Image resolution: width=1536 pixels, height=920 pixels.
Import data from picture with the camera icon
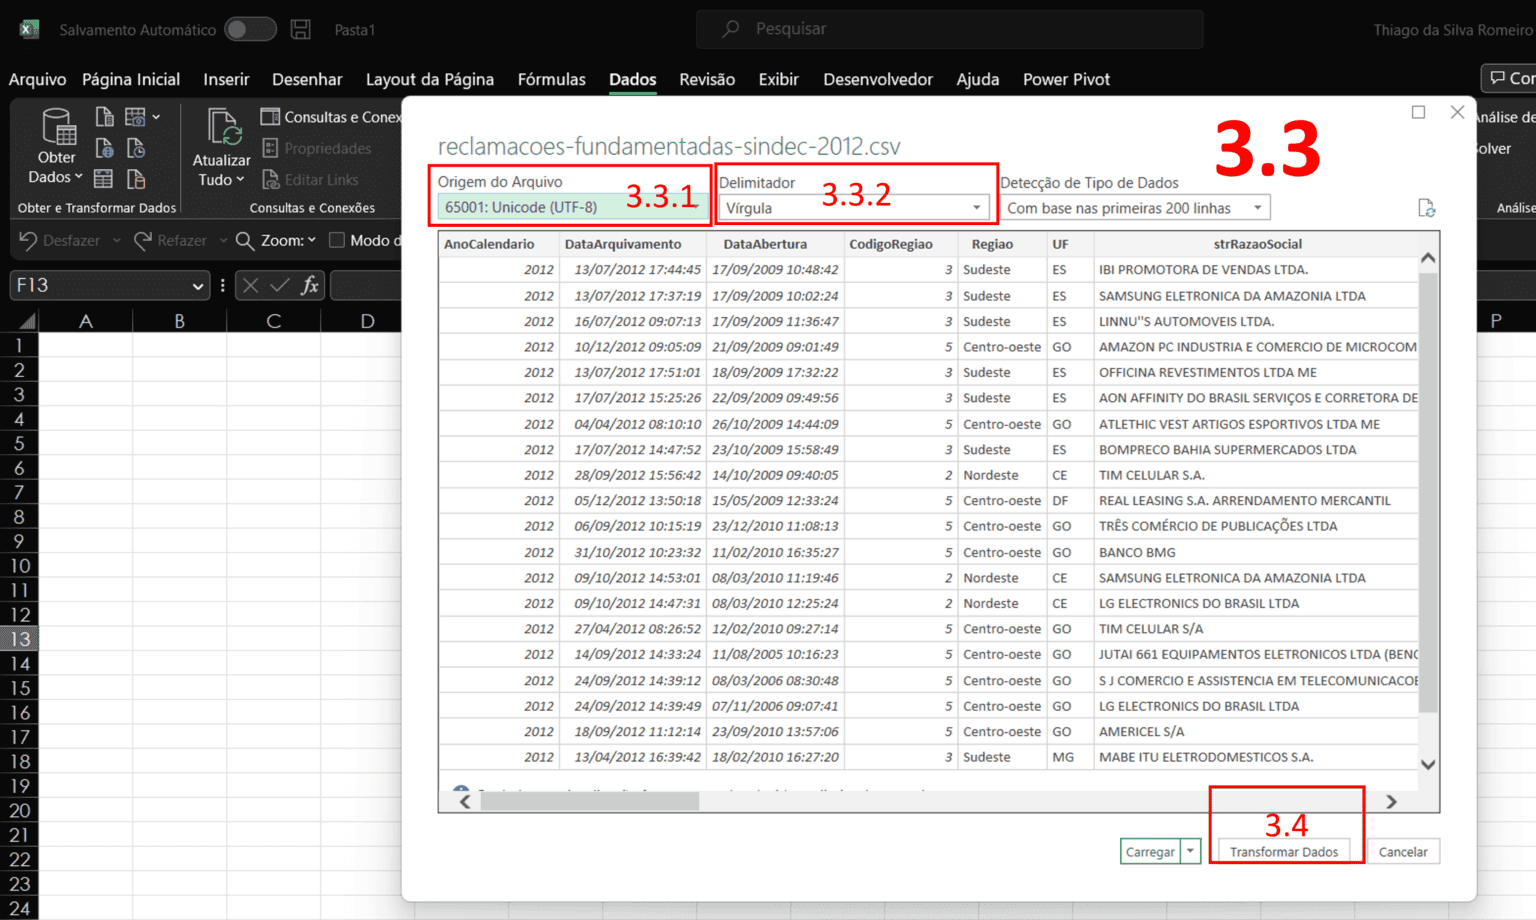(135, 117)
